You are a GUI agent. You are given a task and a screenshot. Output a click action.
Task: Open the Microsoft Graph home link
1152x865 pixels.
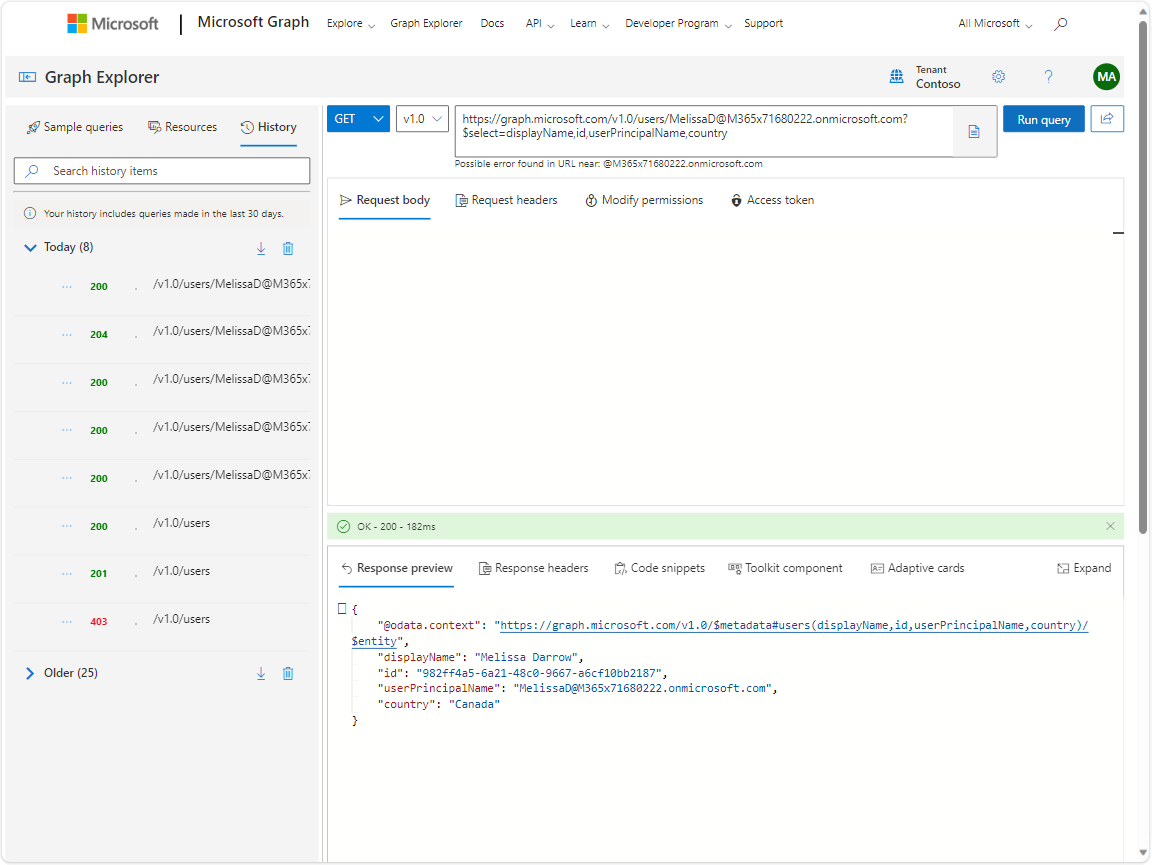253,22
